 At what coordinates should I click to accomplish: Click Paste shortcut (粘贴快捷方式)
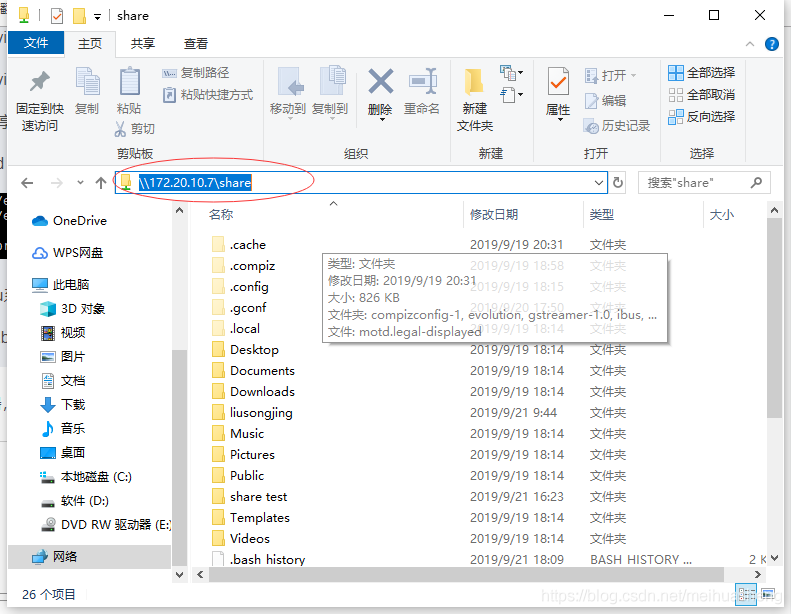tap(208, 95)
